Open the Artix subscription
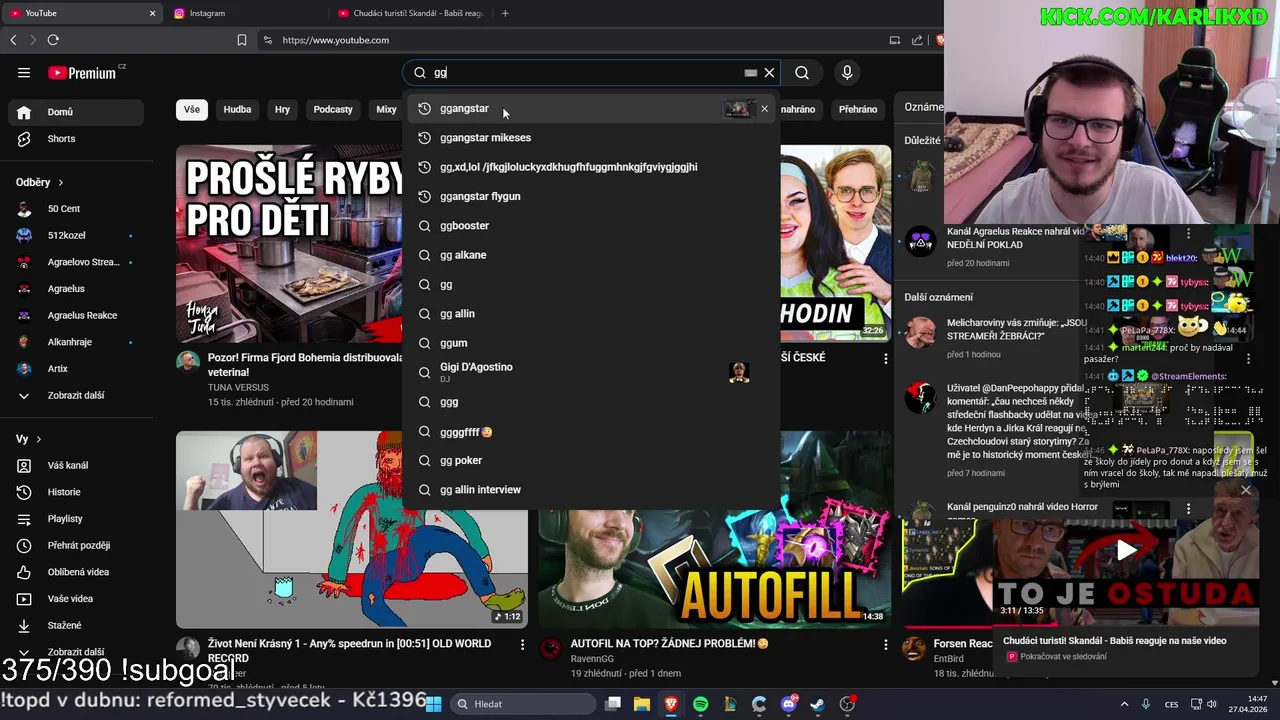Image resolution: width=1280 pixels, height=720 pixels. coord(77,369)
